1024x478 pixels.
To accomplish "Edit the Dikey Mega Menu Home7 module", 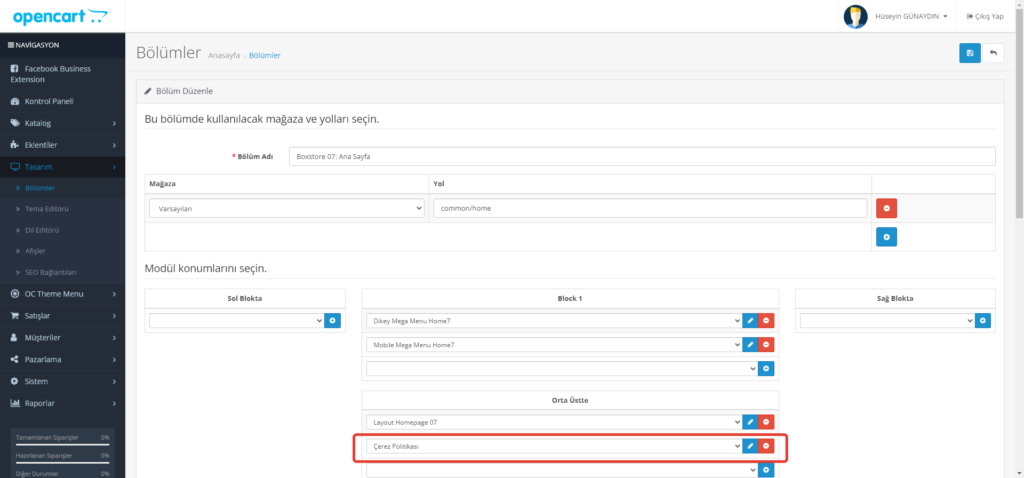I will 750,320.
